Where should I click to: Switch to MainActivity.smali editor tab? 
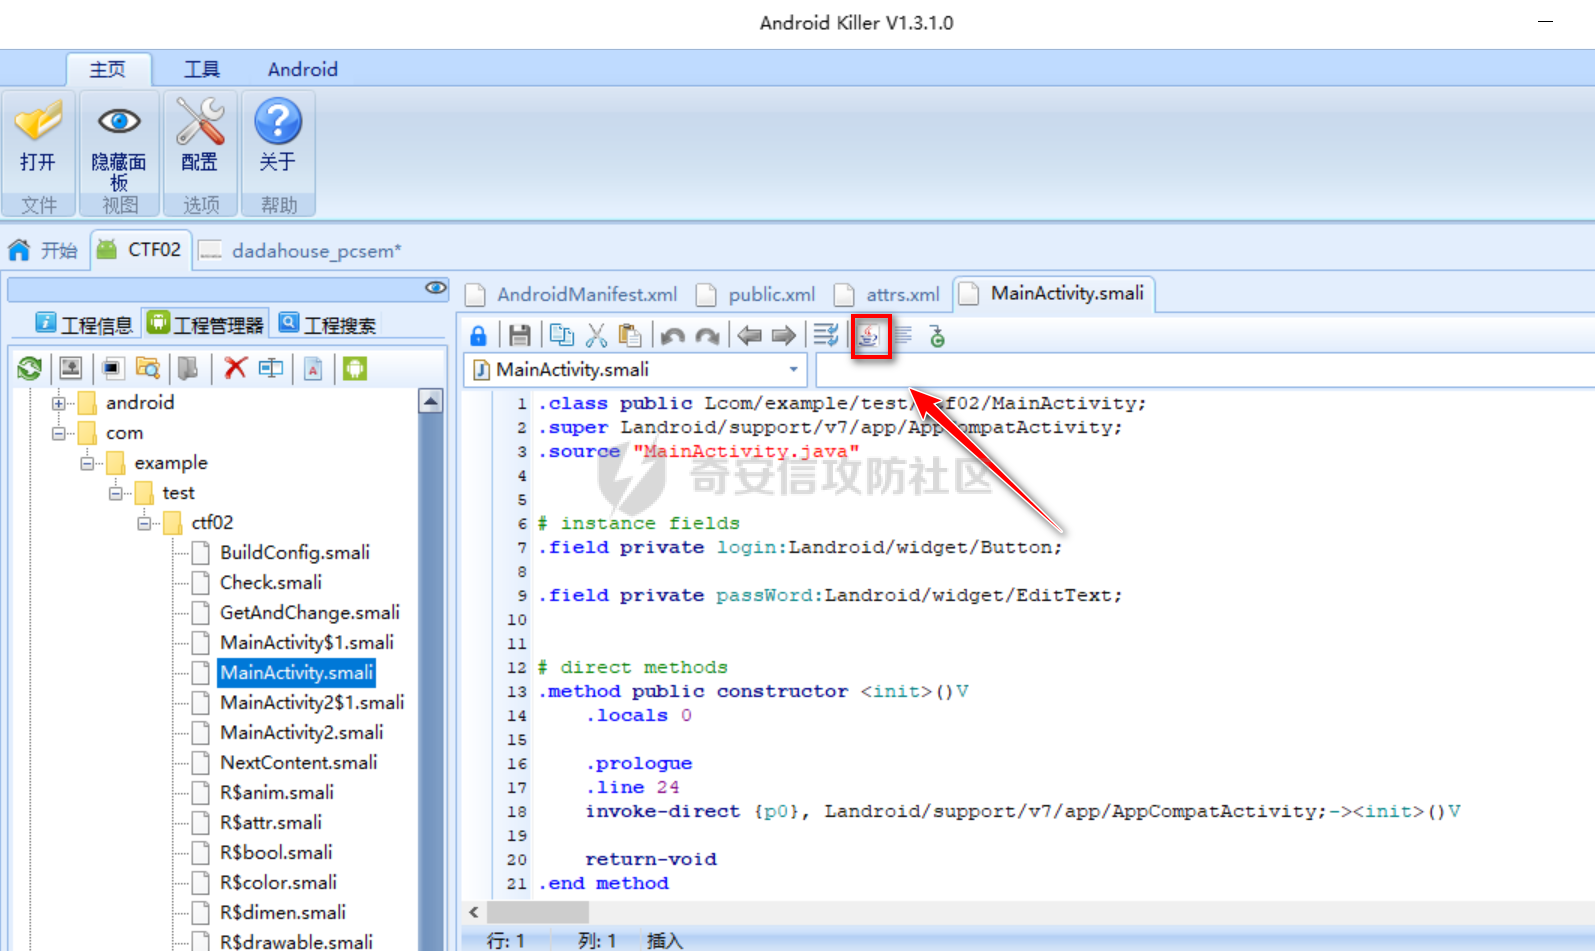click(1053, 293)
